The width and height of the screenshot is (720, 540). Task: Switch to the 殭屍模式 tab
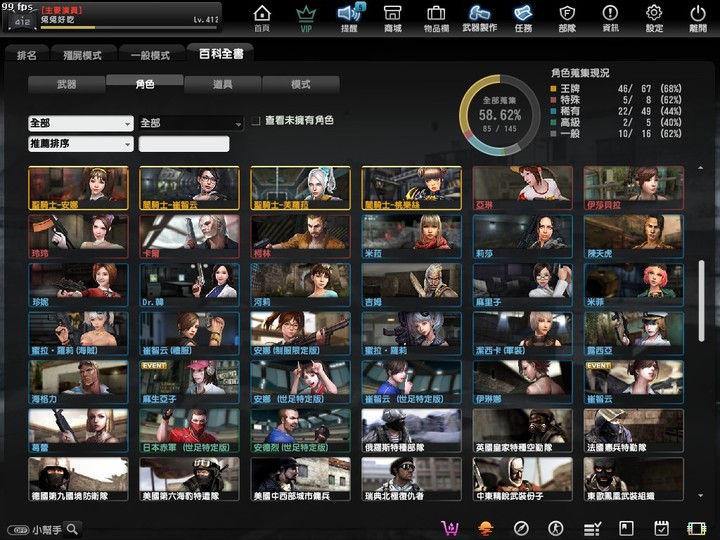tap(84, 55)
